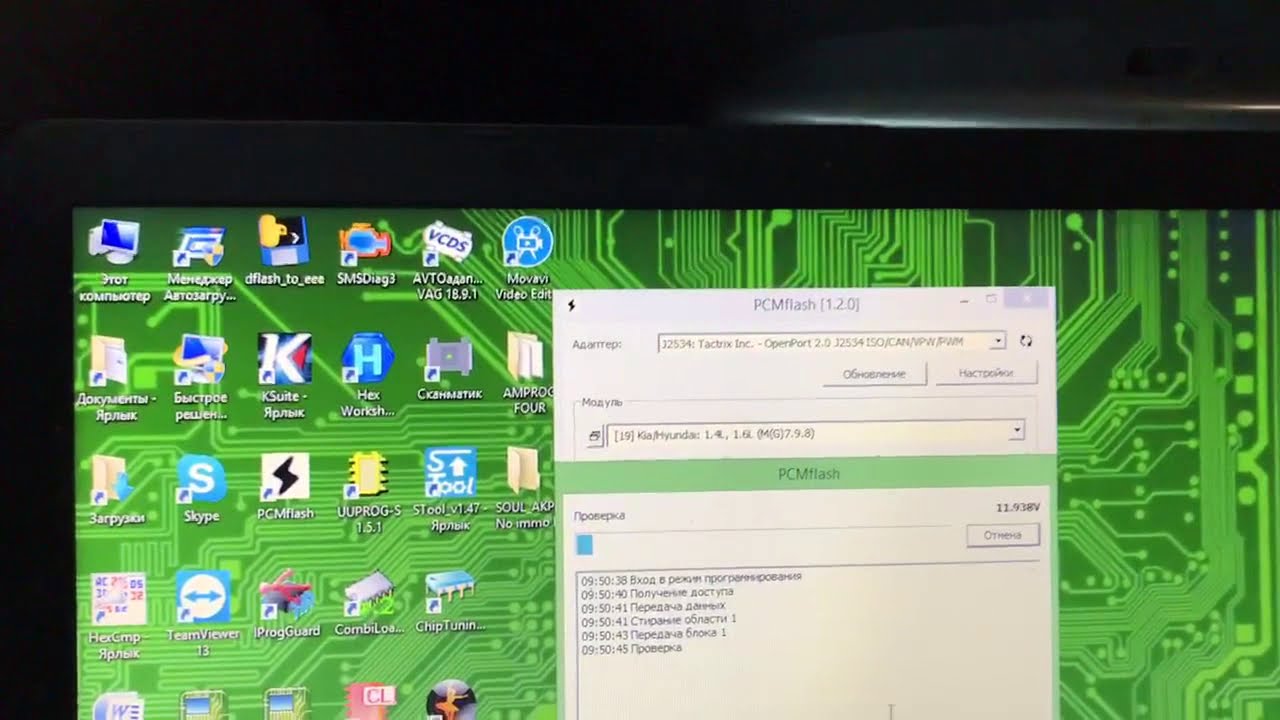Click the green PCMflash dialog header
This screenshot has height=720, width=1280.
808,474
